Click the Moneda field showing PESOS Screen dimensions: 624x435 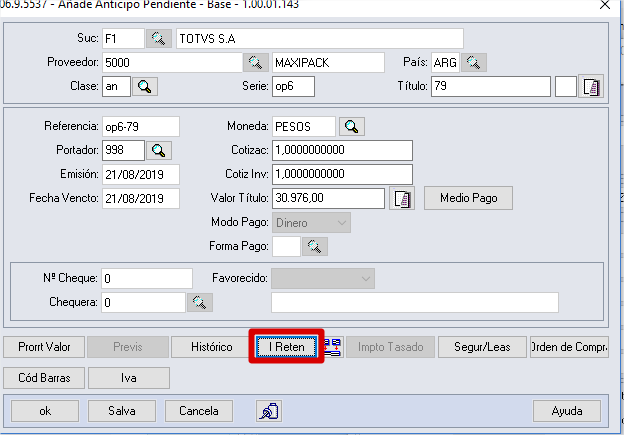click(x=304, y=127)
